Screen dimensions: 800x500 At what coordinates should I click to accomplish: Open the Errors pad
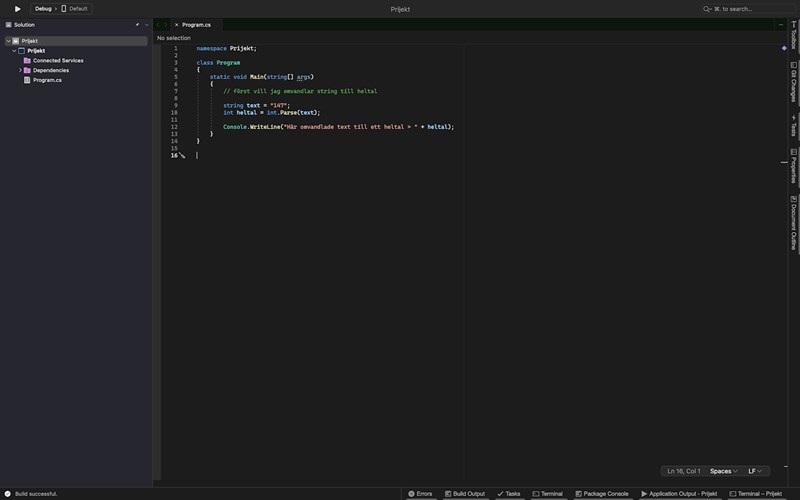click(x=420, y=494)
